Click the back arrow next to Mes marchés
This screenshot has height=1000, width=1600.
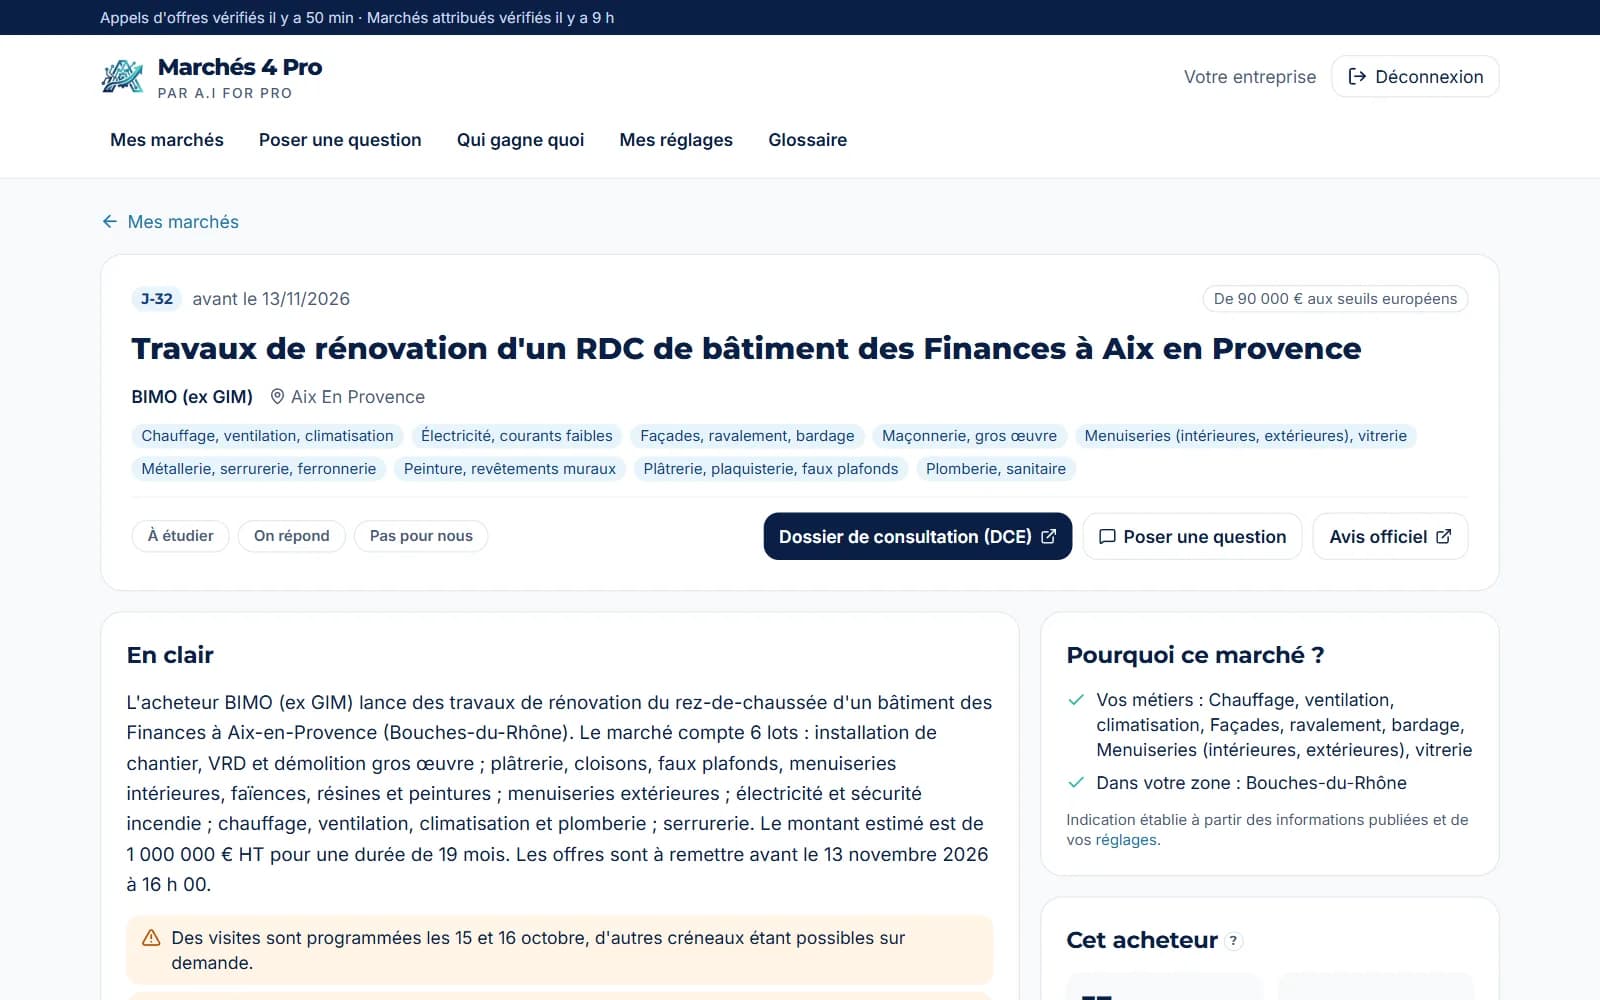click(110, 221)
